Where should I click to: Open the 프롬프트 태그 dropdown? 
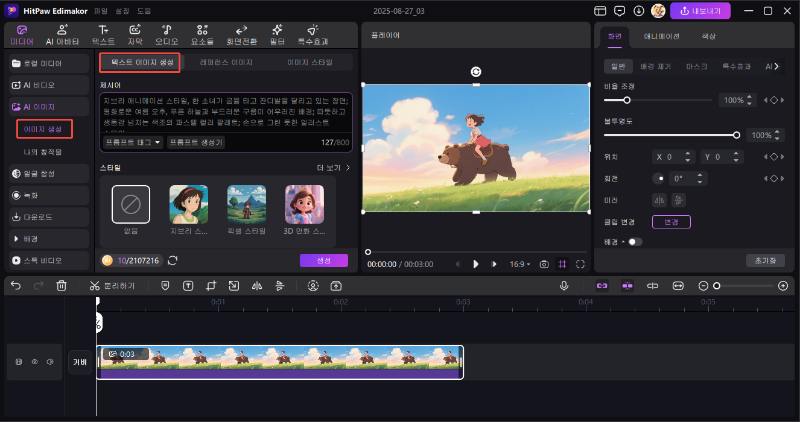coord(133,142)
